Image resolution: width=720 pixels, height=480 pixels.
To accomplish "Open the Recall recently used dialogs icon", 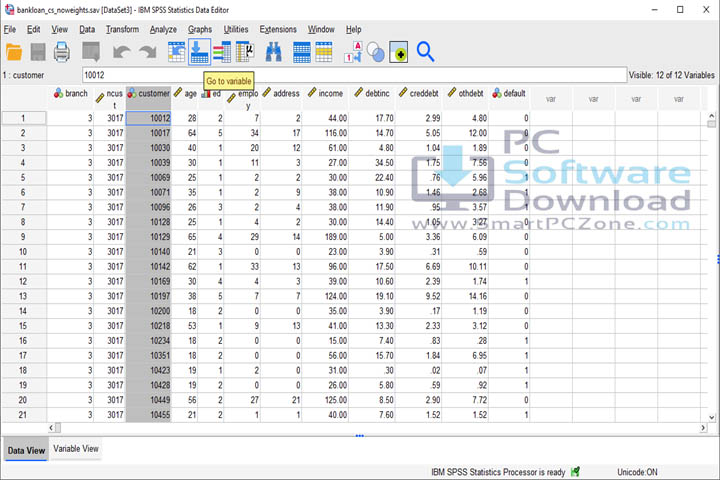I will click(91, 52).
